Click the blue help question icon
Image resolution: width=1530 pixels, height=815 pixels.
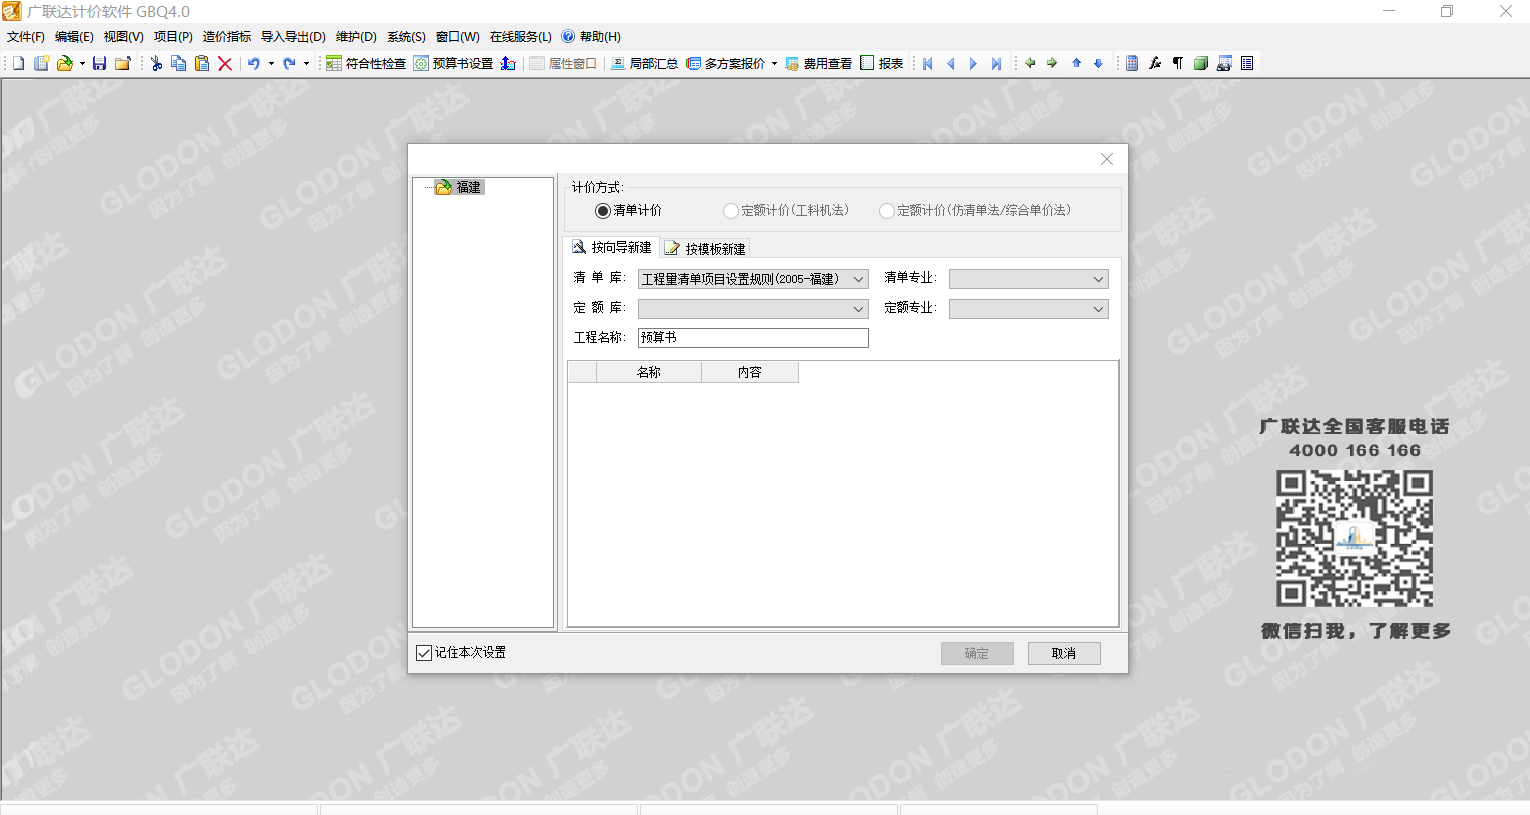pos(568,36)
